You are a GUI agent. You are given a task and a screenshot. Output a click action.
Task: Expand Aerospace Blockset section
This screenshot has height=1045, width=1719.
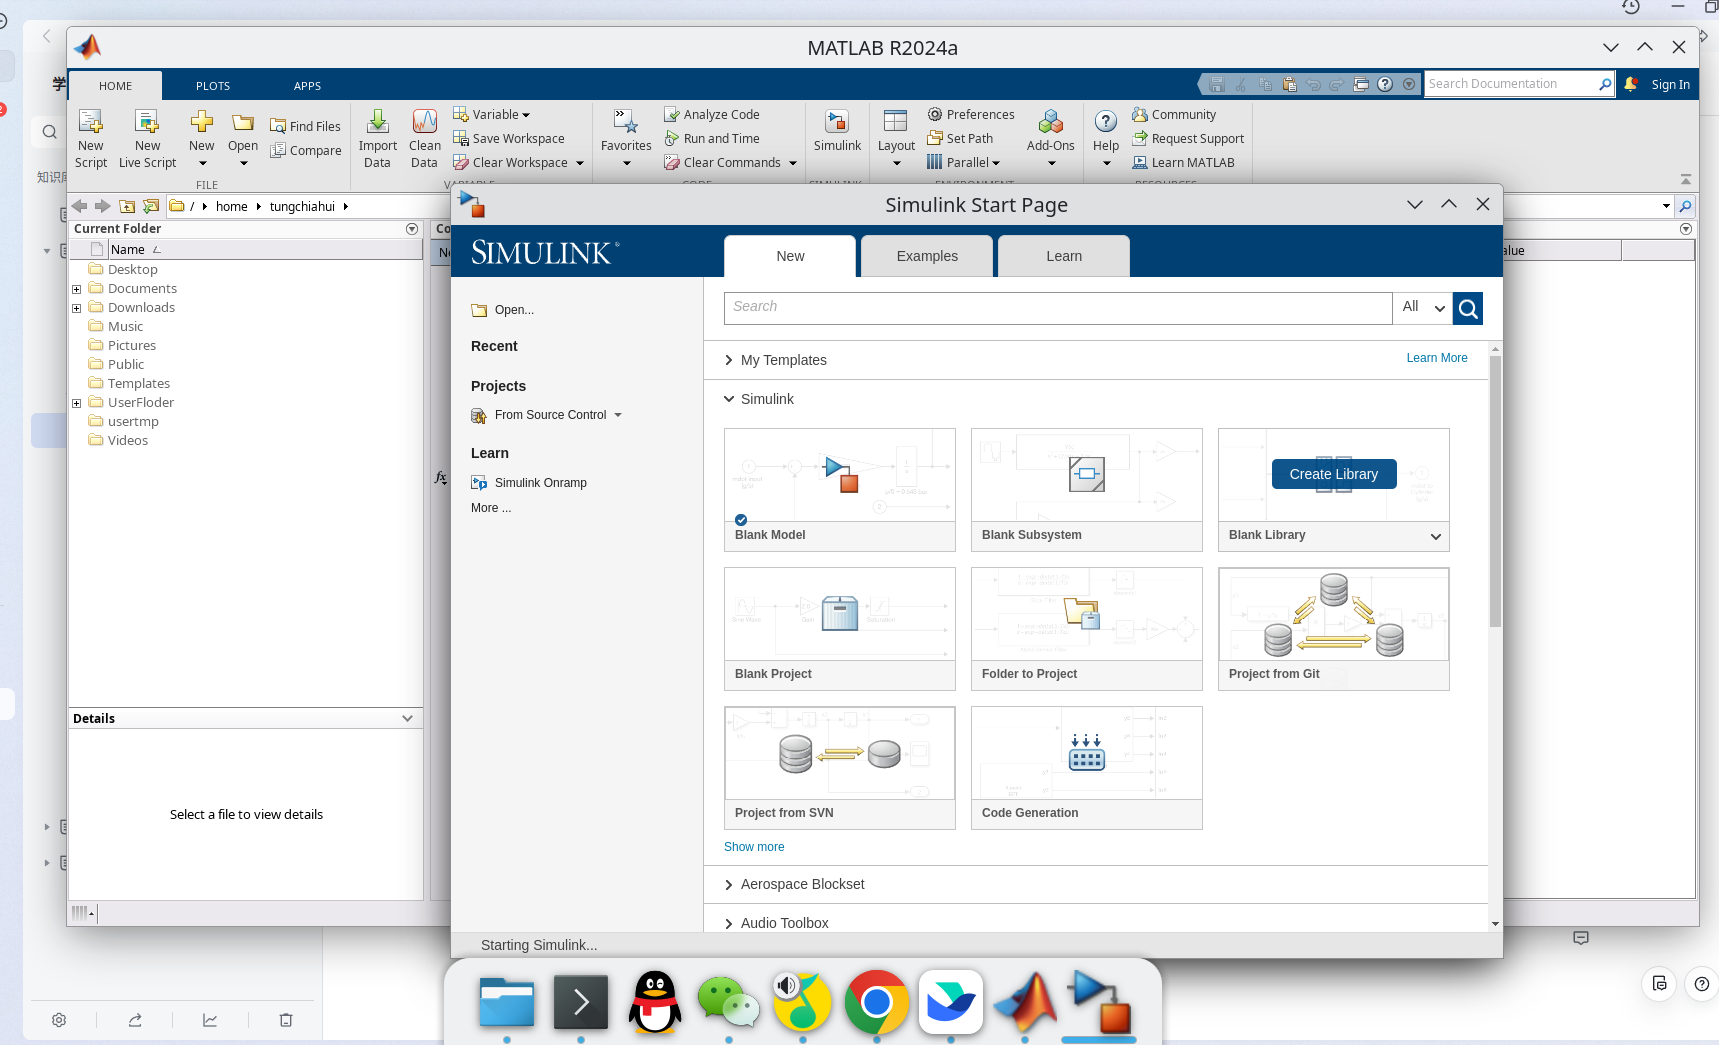coord(729,884)
